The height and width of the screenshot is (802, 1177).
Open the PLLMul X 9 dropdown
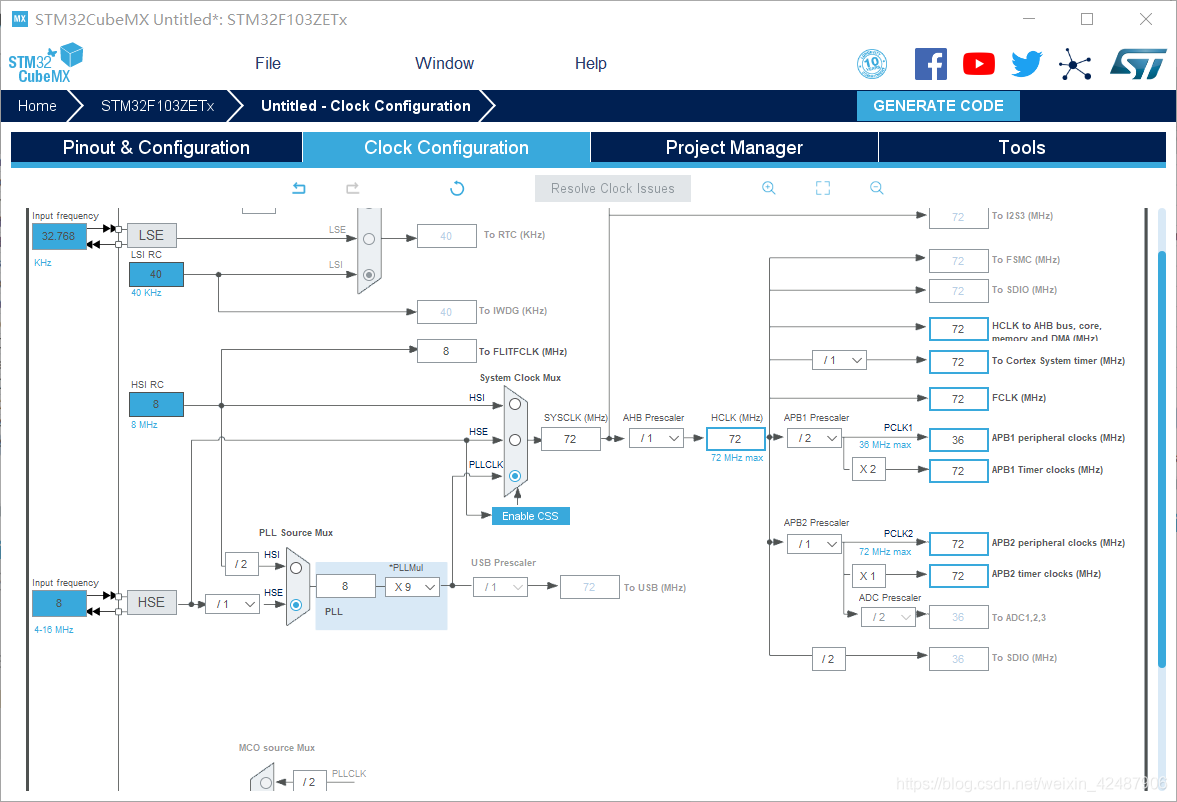coord(412,587)
